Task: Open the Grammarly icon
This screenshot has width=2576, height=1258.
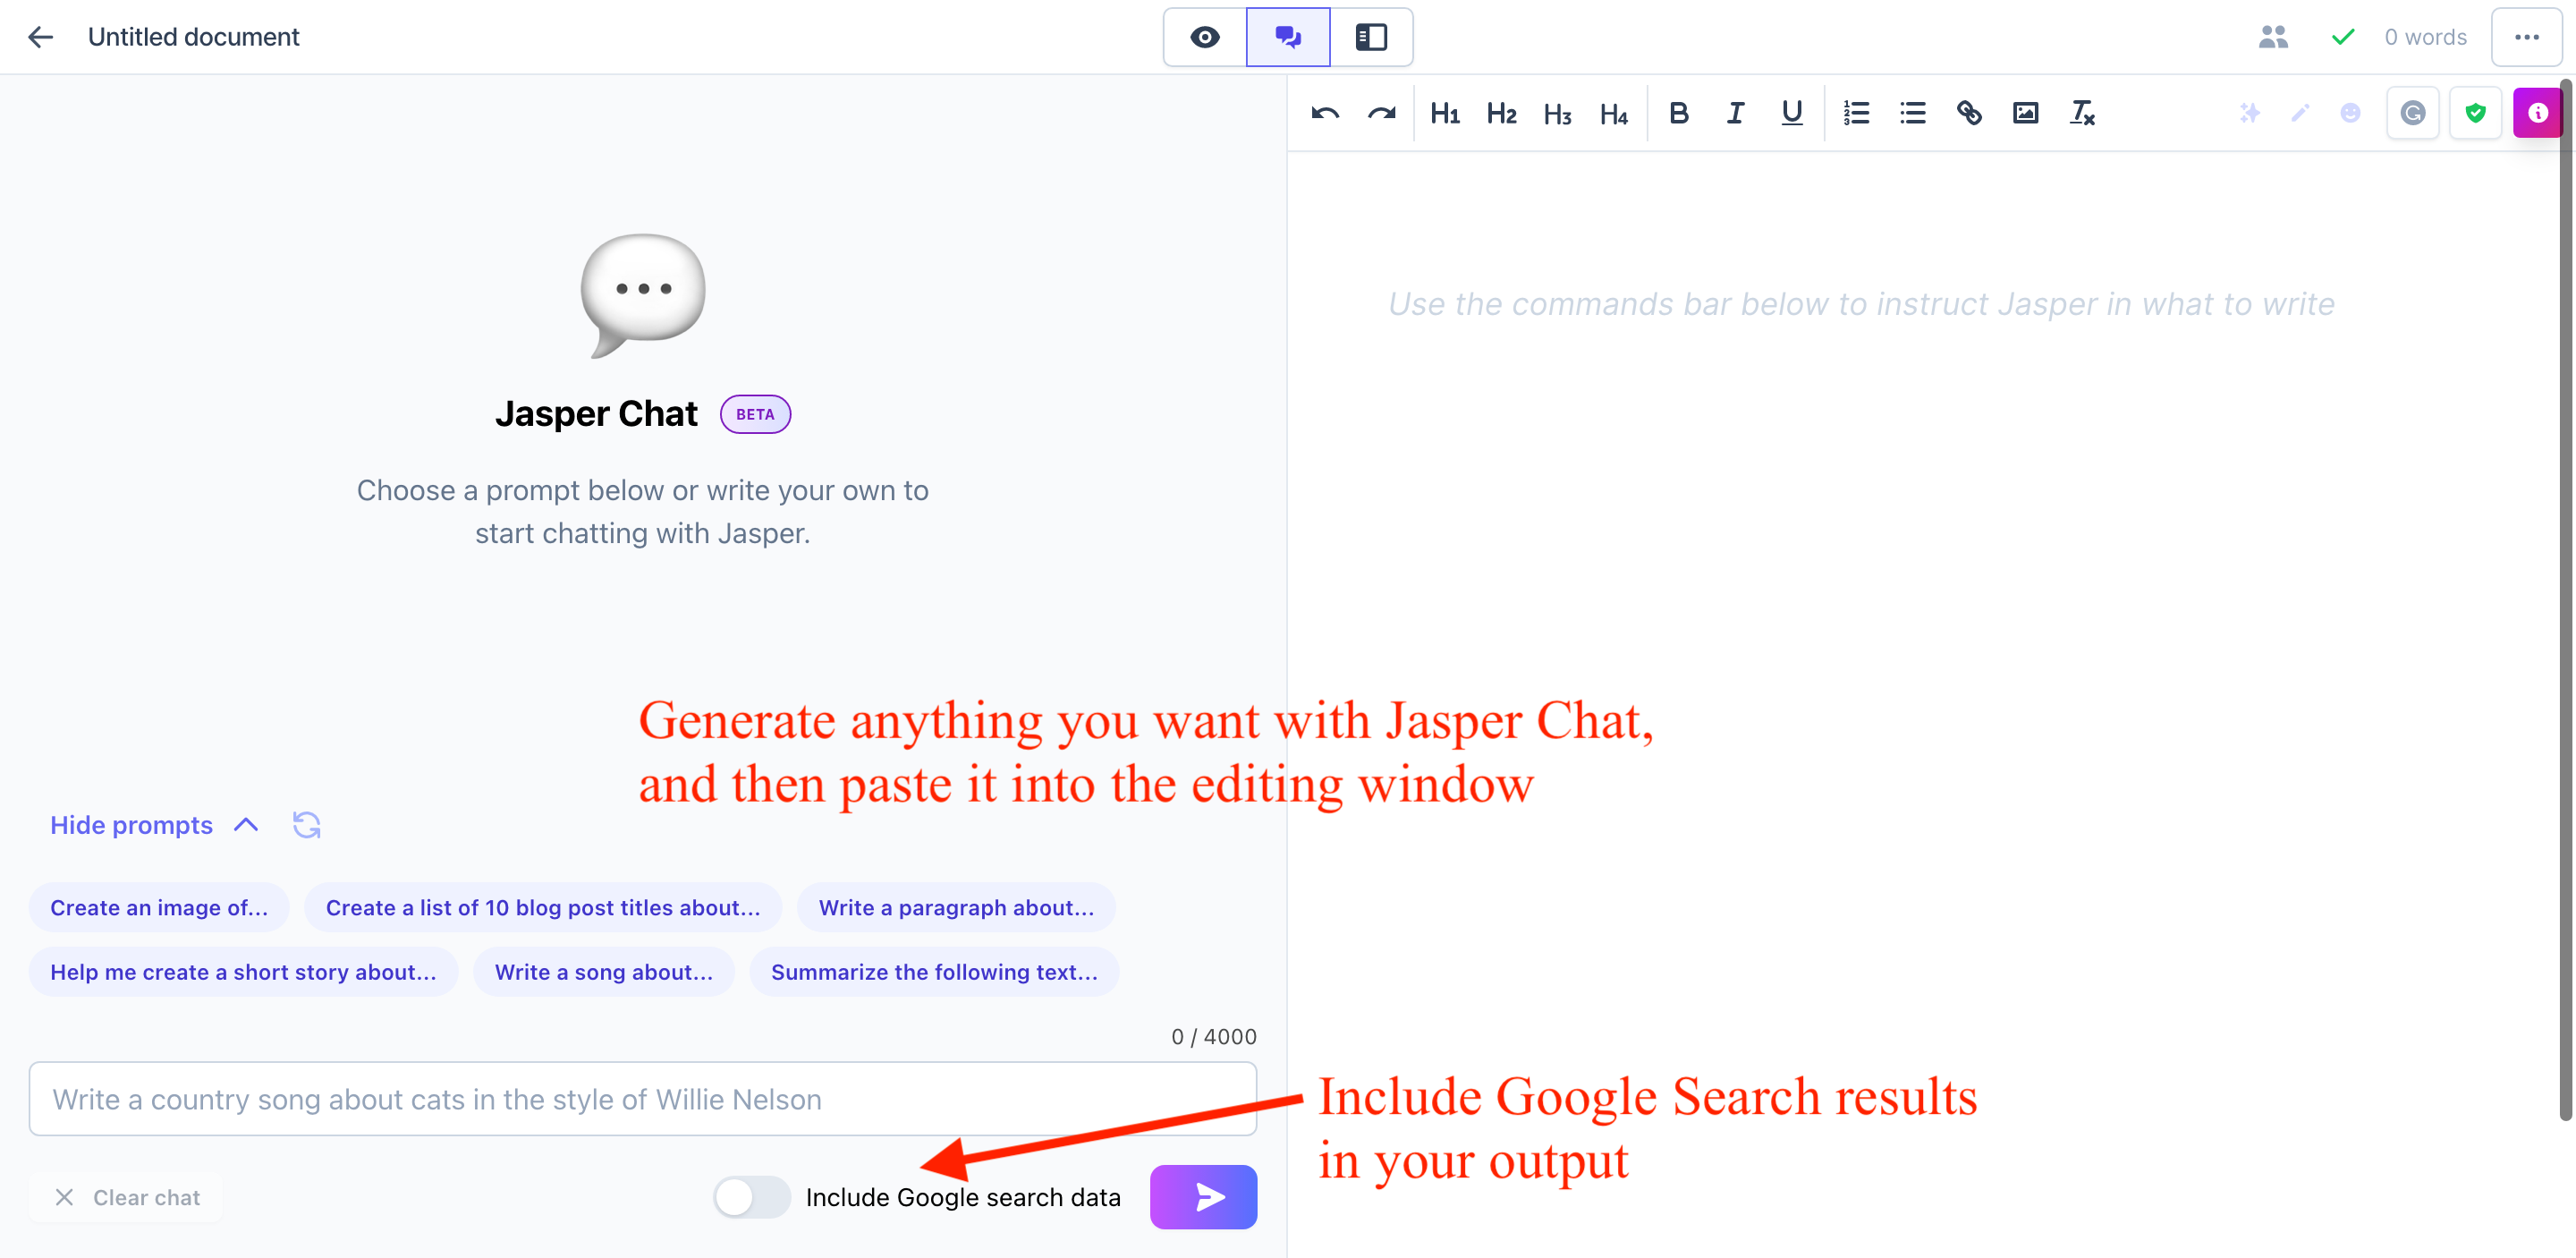Action: [2413, 113]
